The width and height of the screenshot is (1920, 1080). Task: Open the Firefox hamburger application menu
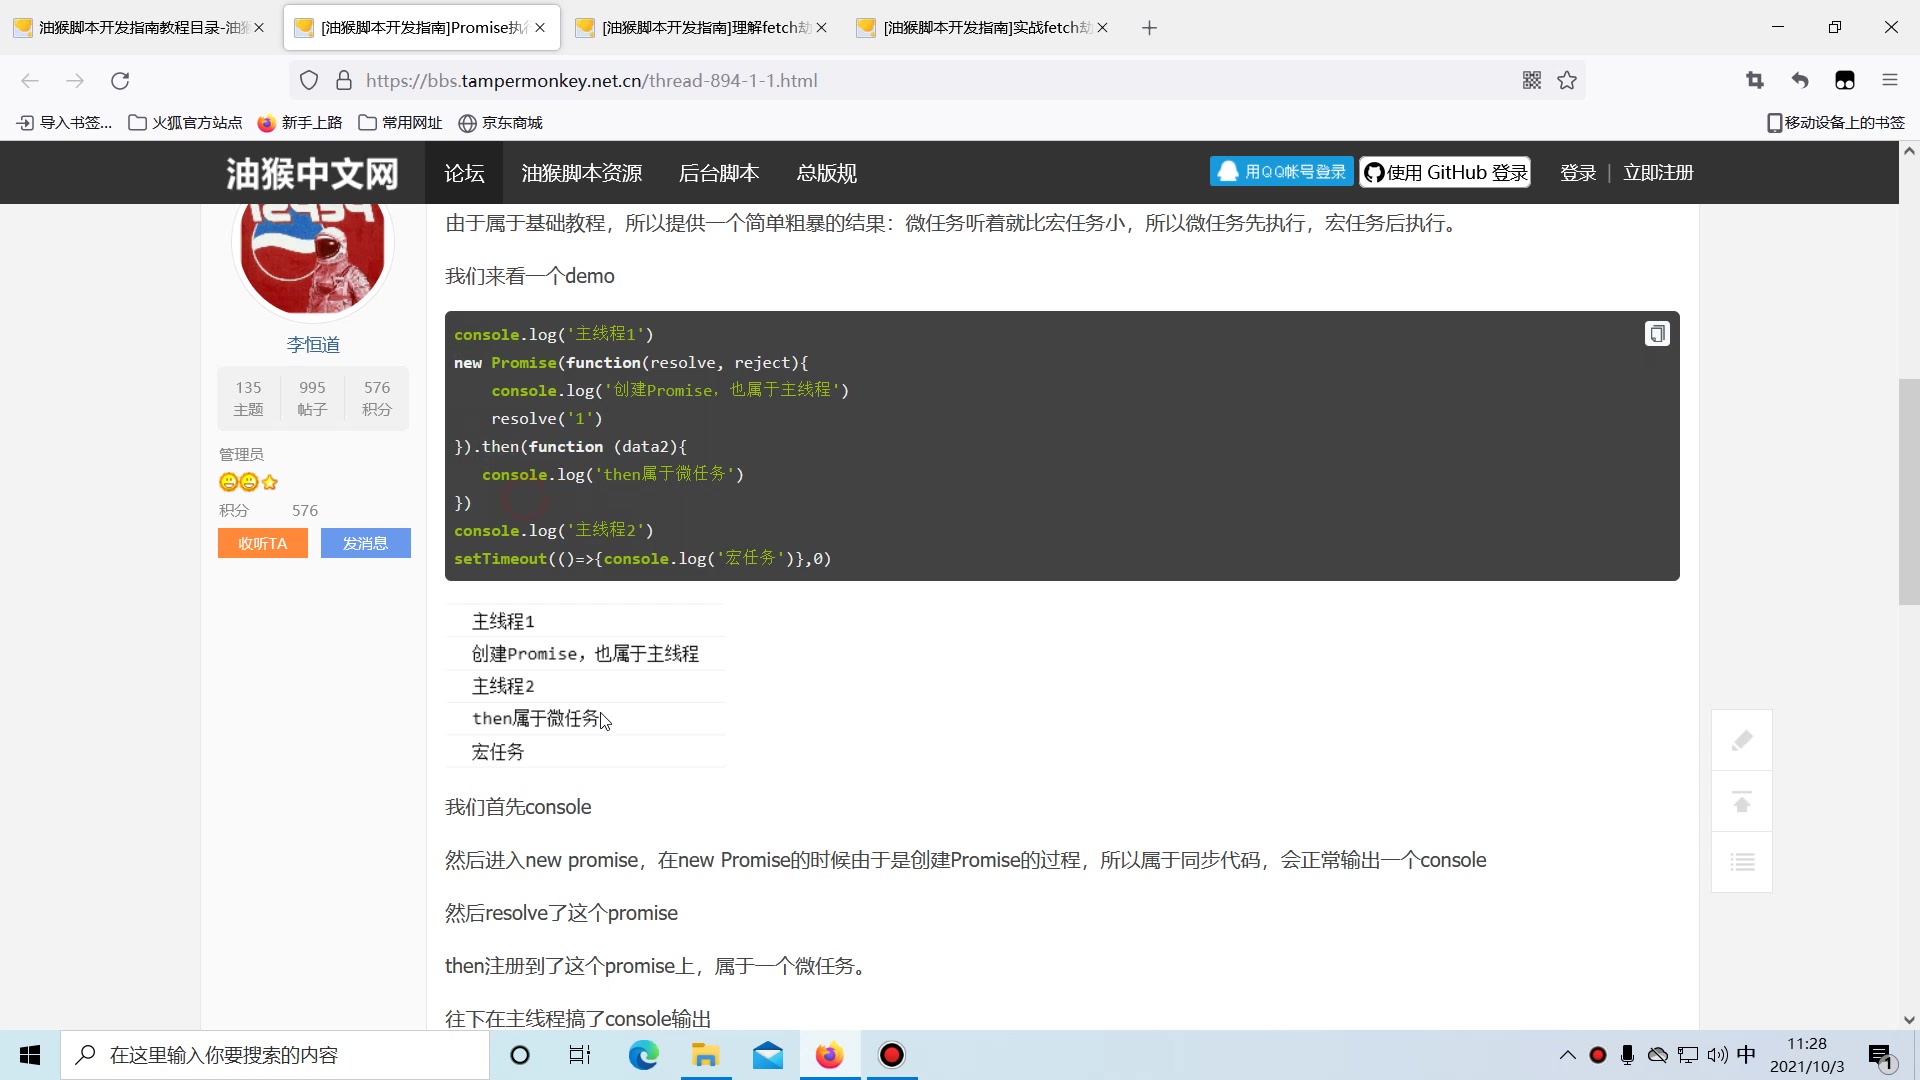[1889, 81]
